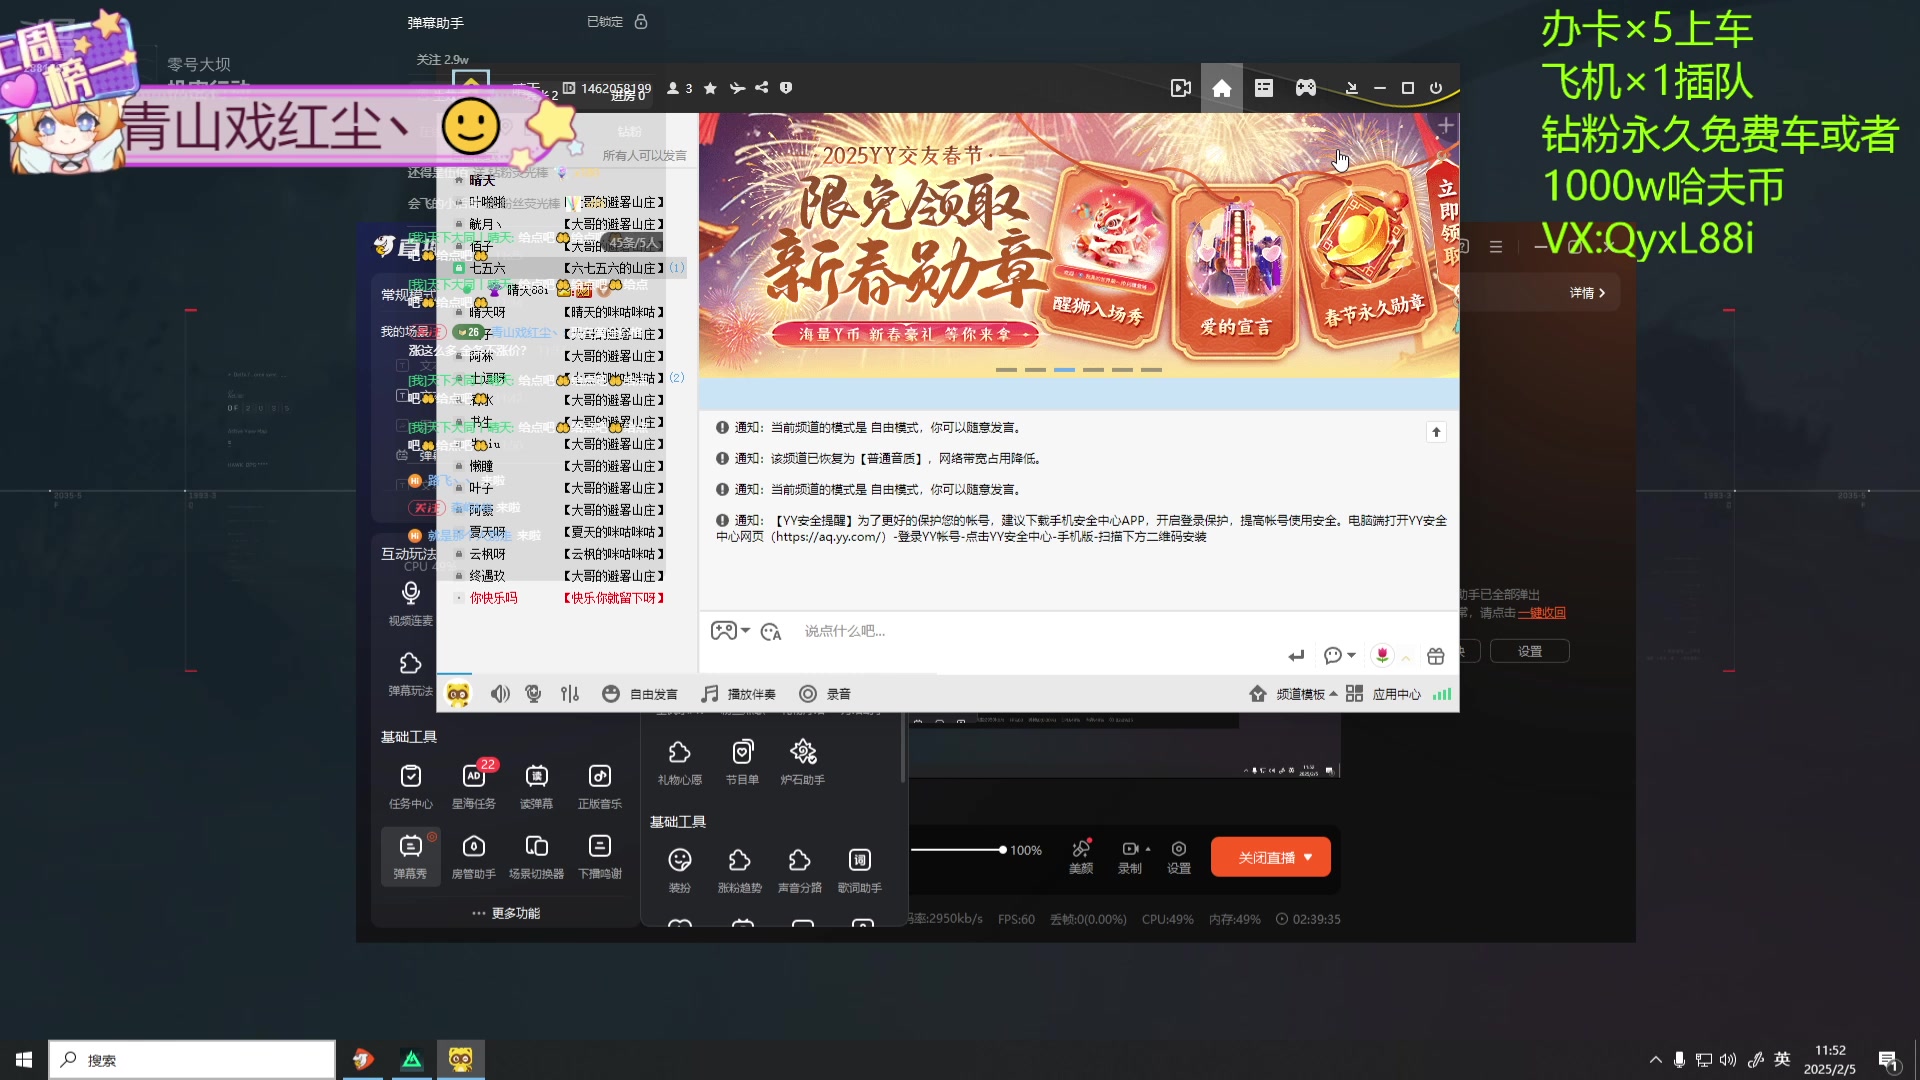
Task: Open Windows Start menu
Action: tap(24, 1060)
